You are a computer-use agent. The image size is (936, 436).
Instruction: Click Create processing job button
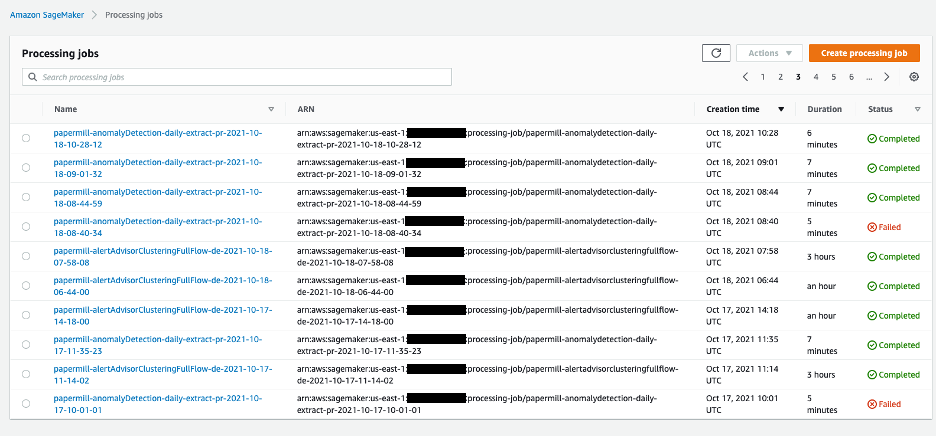[864, 53]
